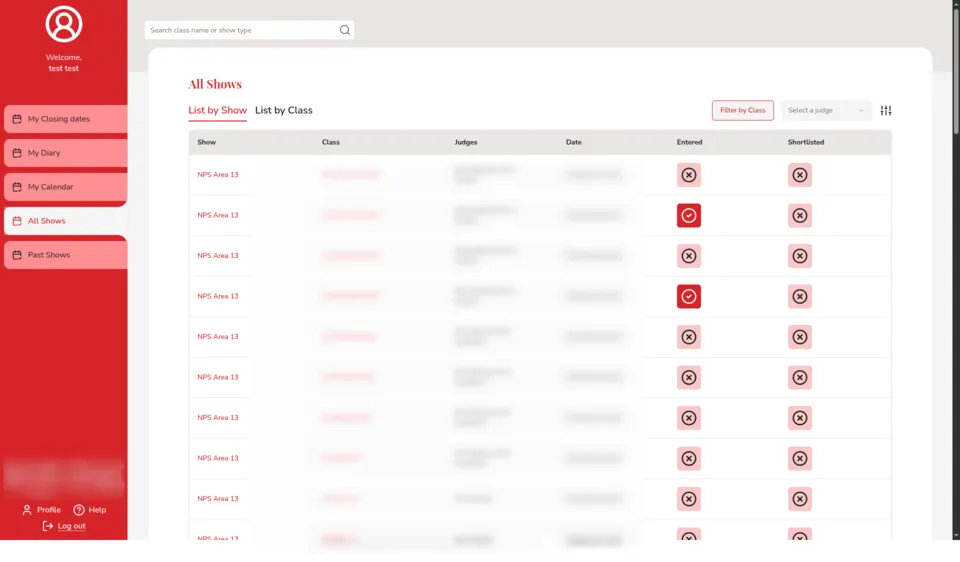Open the first NPS Area 13 show link
960x562 pixels.
click(217, 174)
